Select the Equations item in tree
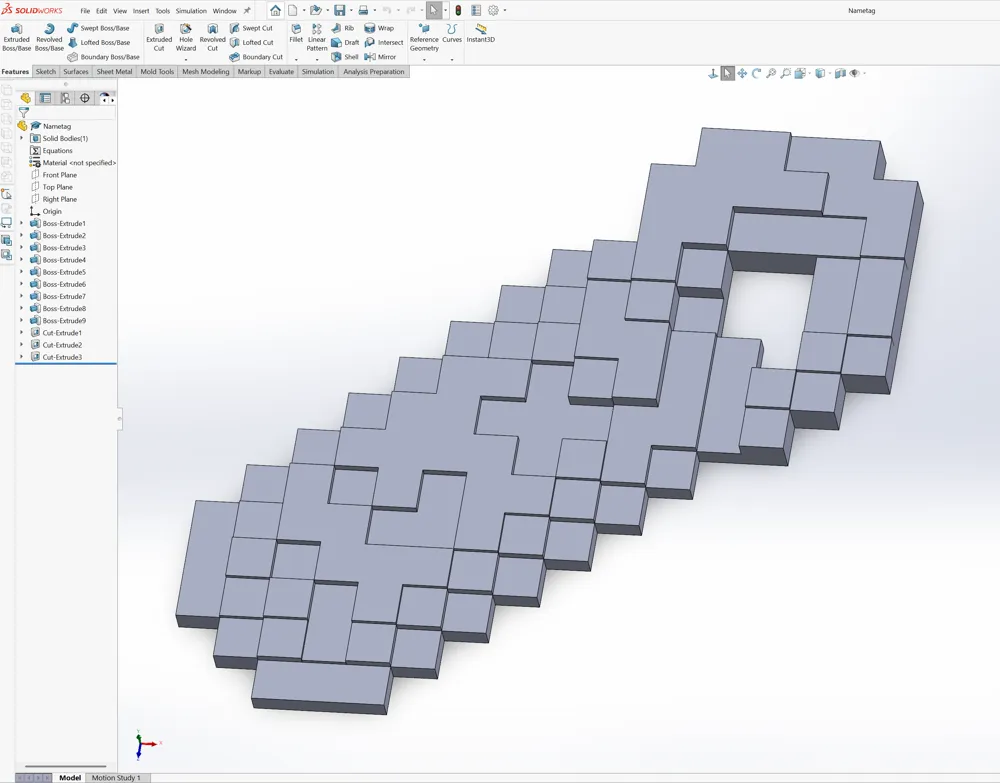Viewport: 1000px width, 783px height. tap(51, 150)
